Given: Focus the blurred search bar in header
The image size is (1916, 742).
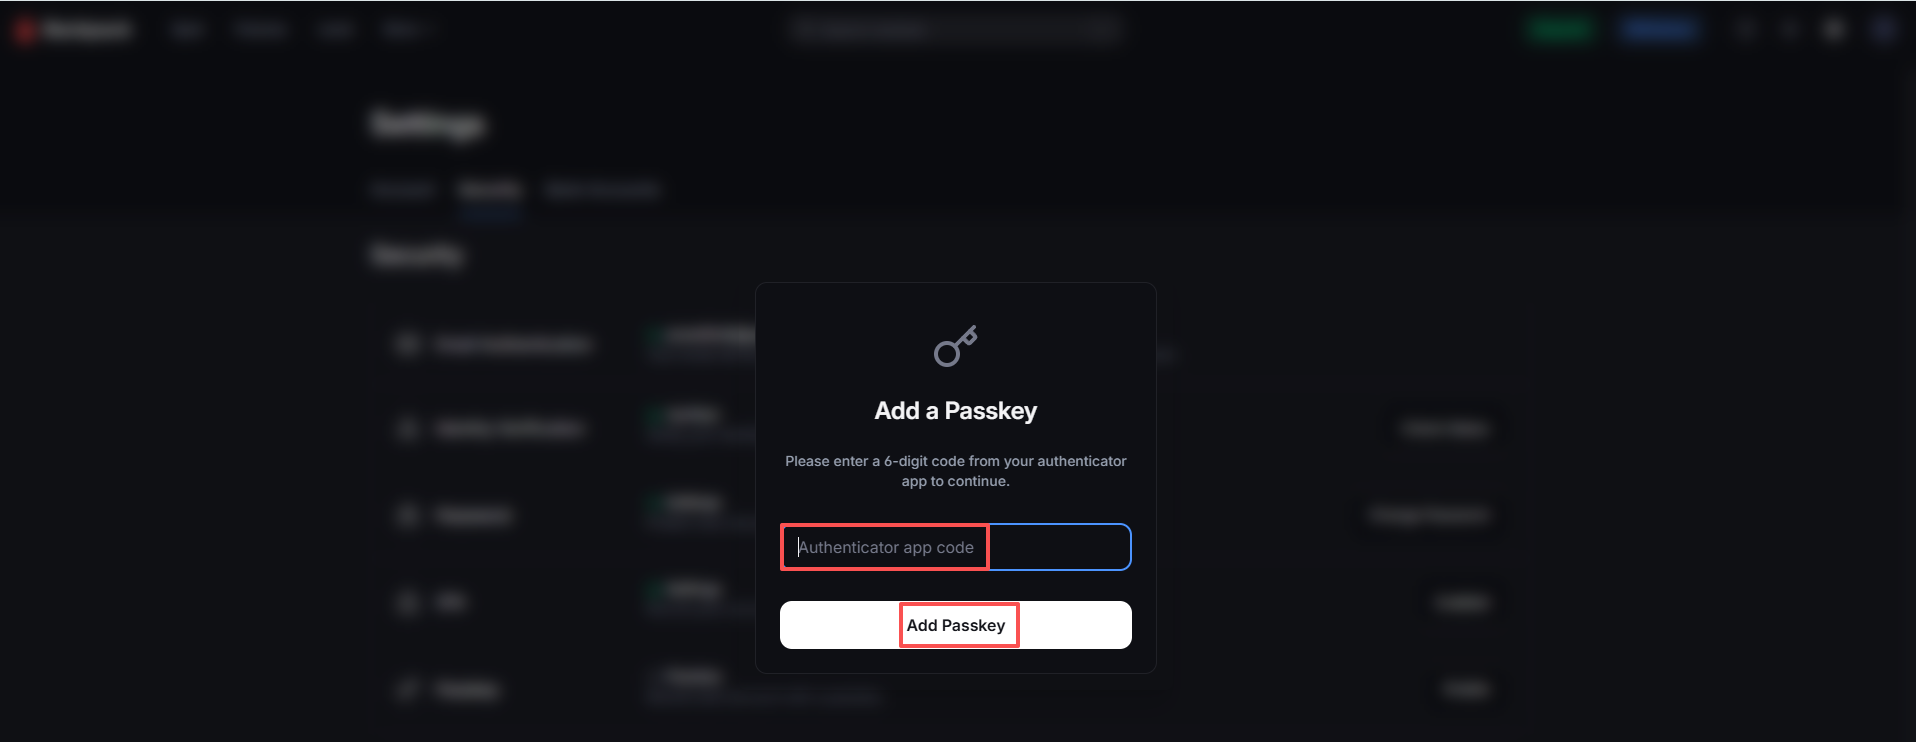Looking at the screenshot, I should [x=955, y=30].
